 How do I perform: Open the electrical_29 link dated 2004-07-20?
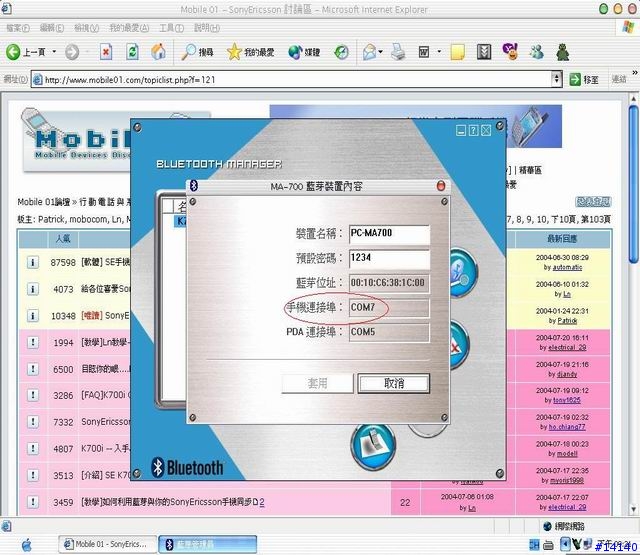pyautogui.click(x=567, y=348)
